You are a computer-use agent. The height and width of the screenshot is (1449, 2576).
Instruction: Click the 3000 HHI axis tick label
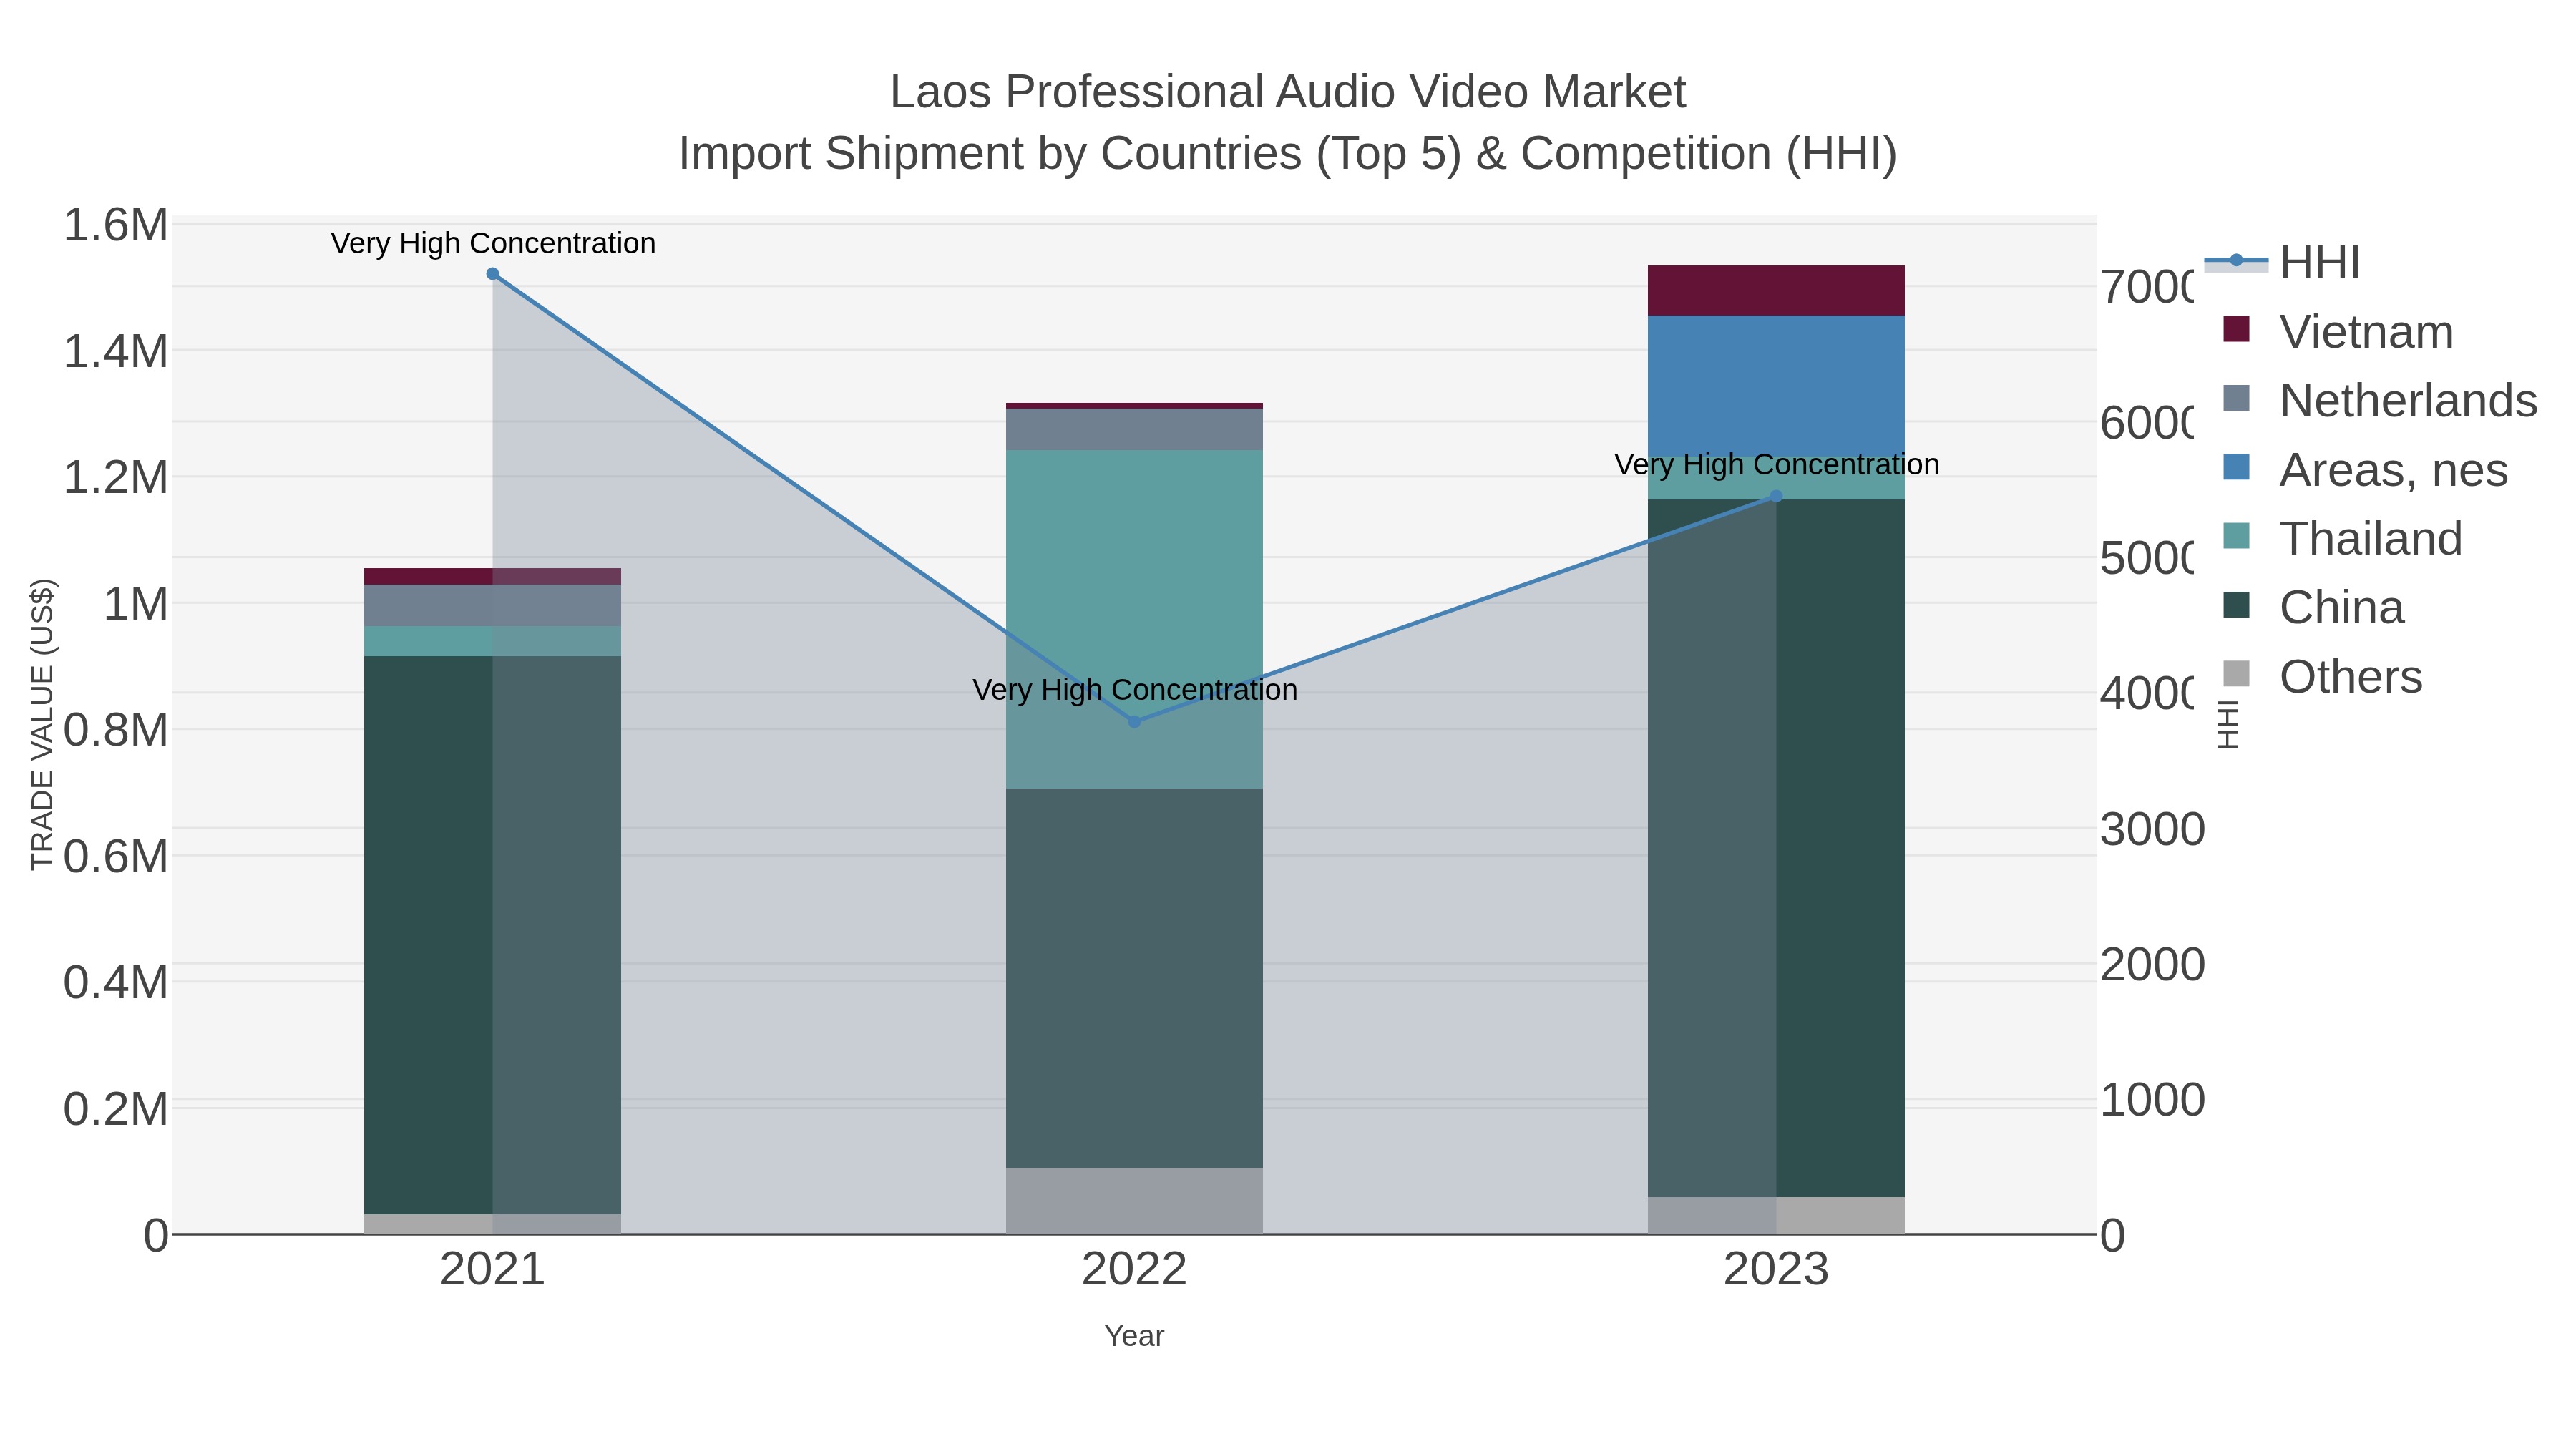pos(2152,830)
